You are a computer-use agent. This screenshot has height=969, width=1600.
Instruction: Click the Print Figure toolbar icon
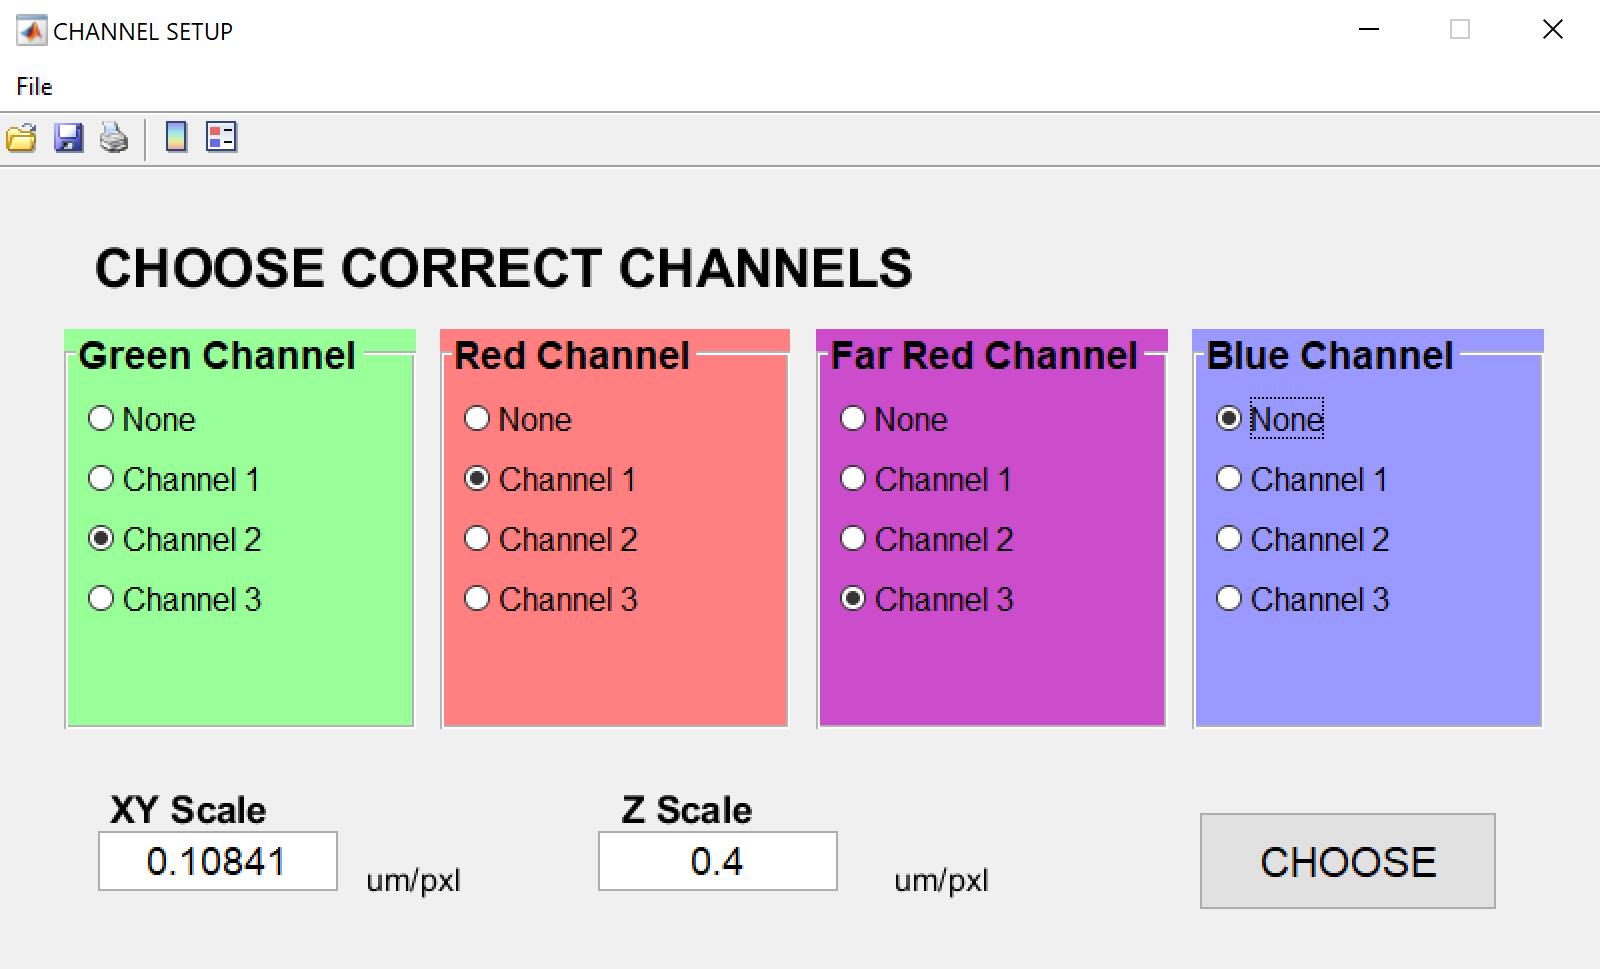coord(114,137)
